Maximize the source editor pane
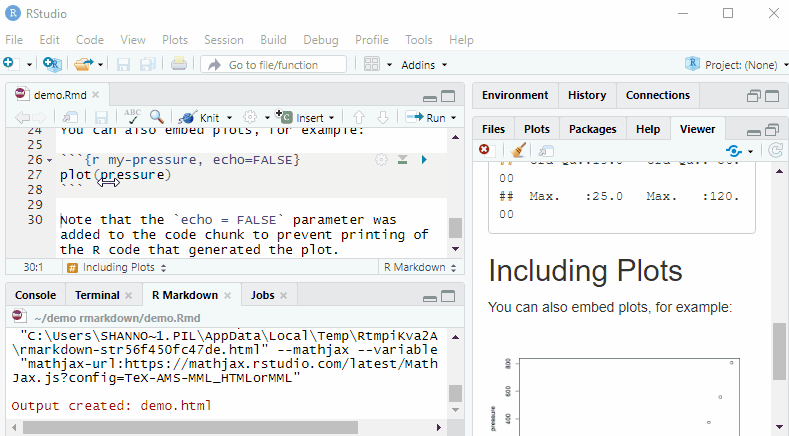 pyautogui.click(x=448, y=96)
